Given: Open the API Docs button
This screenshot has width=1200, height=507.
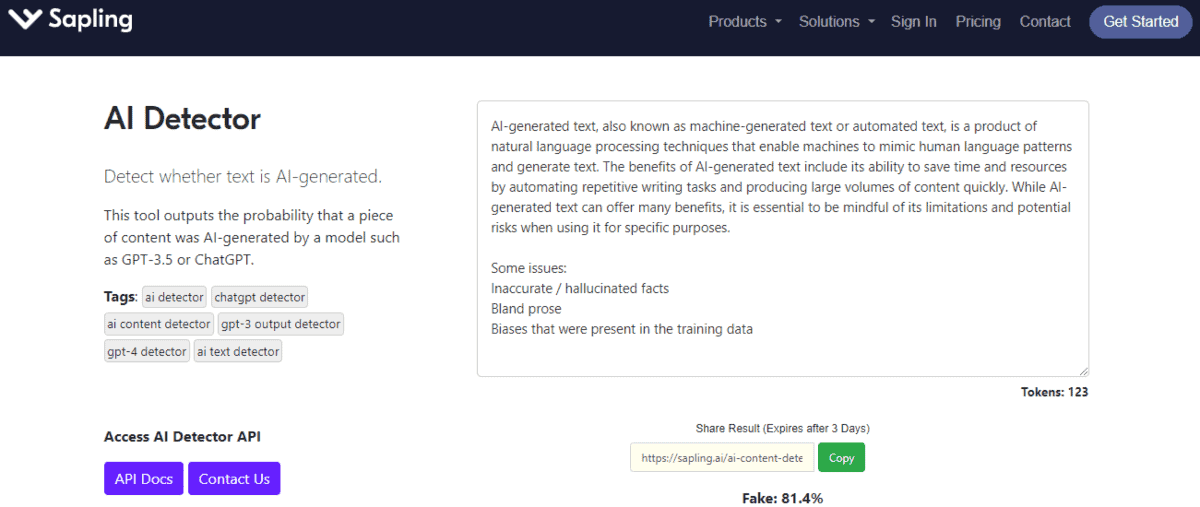Looking at the screenshot, I should click(144, 479).
